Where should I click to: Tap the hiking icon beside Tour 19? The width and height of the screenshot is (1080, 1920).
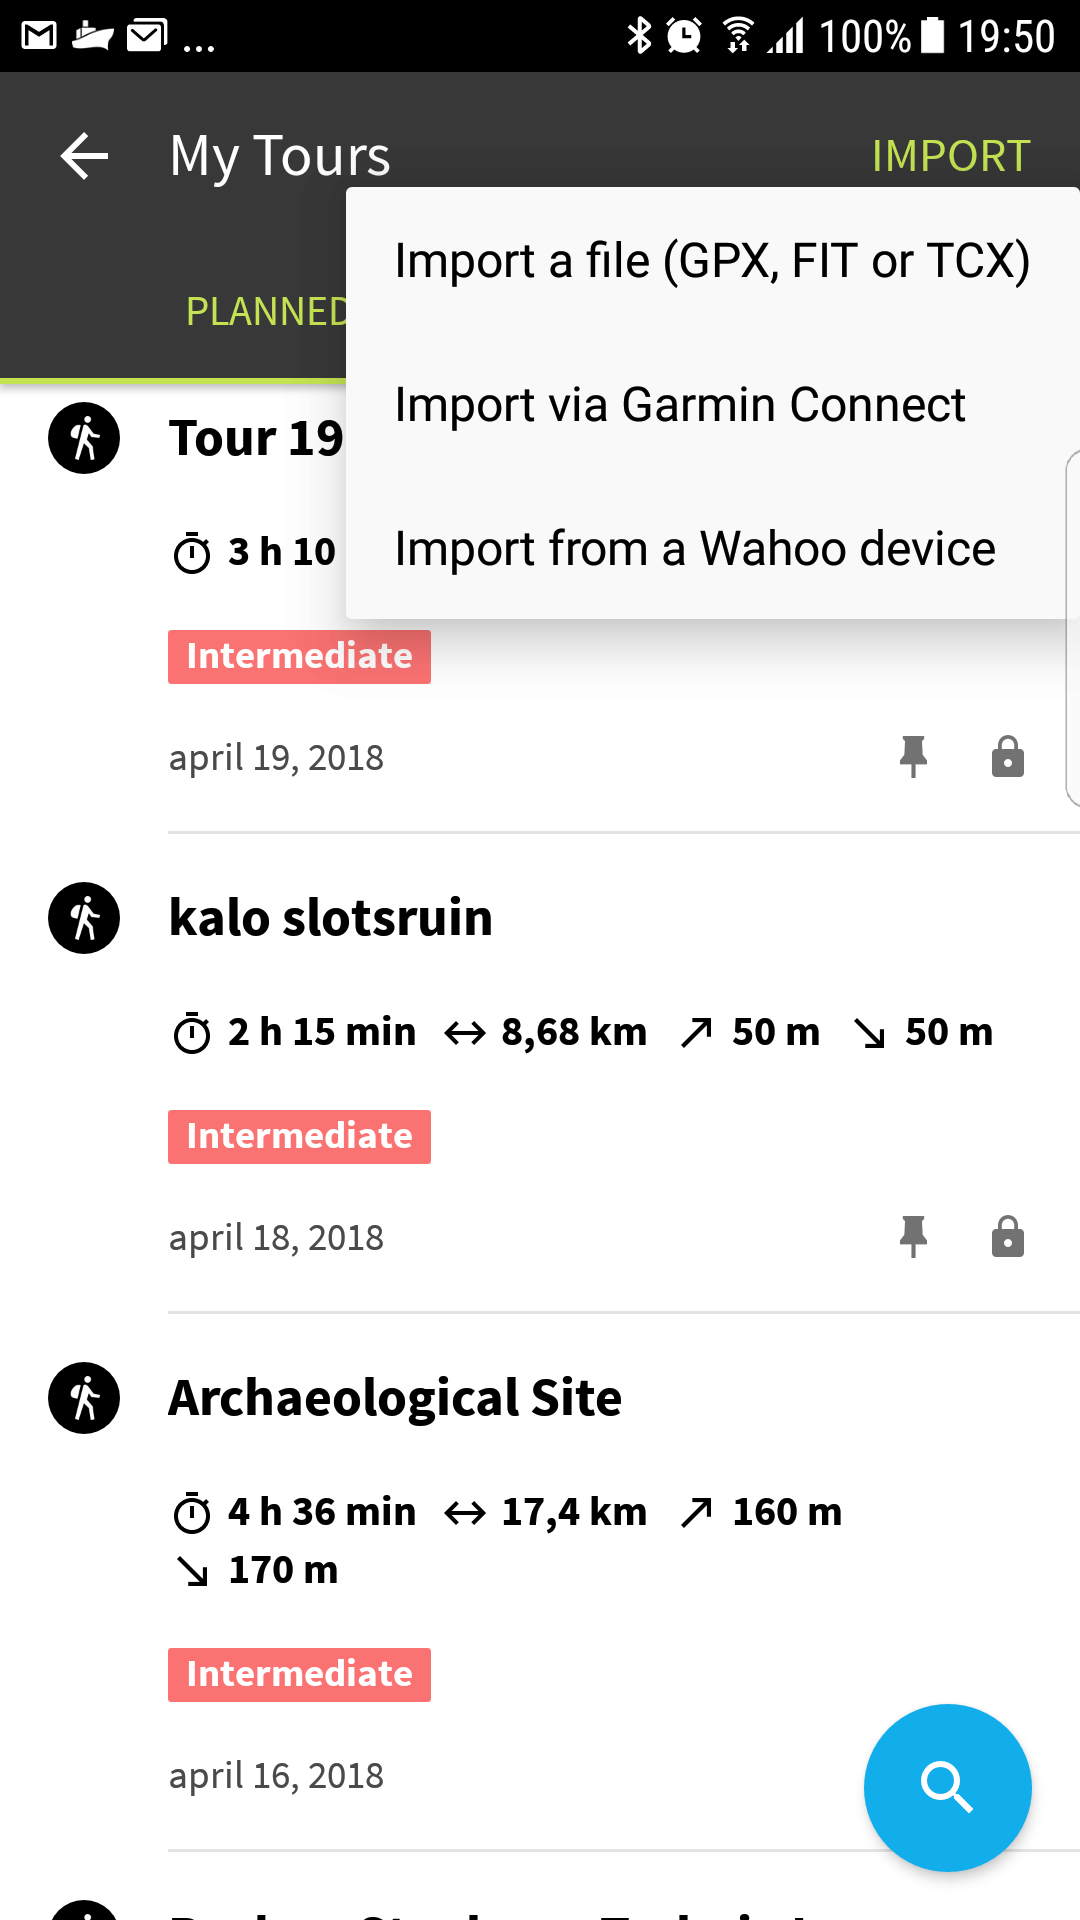[x=84, y=438]
